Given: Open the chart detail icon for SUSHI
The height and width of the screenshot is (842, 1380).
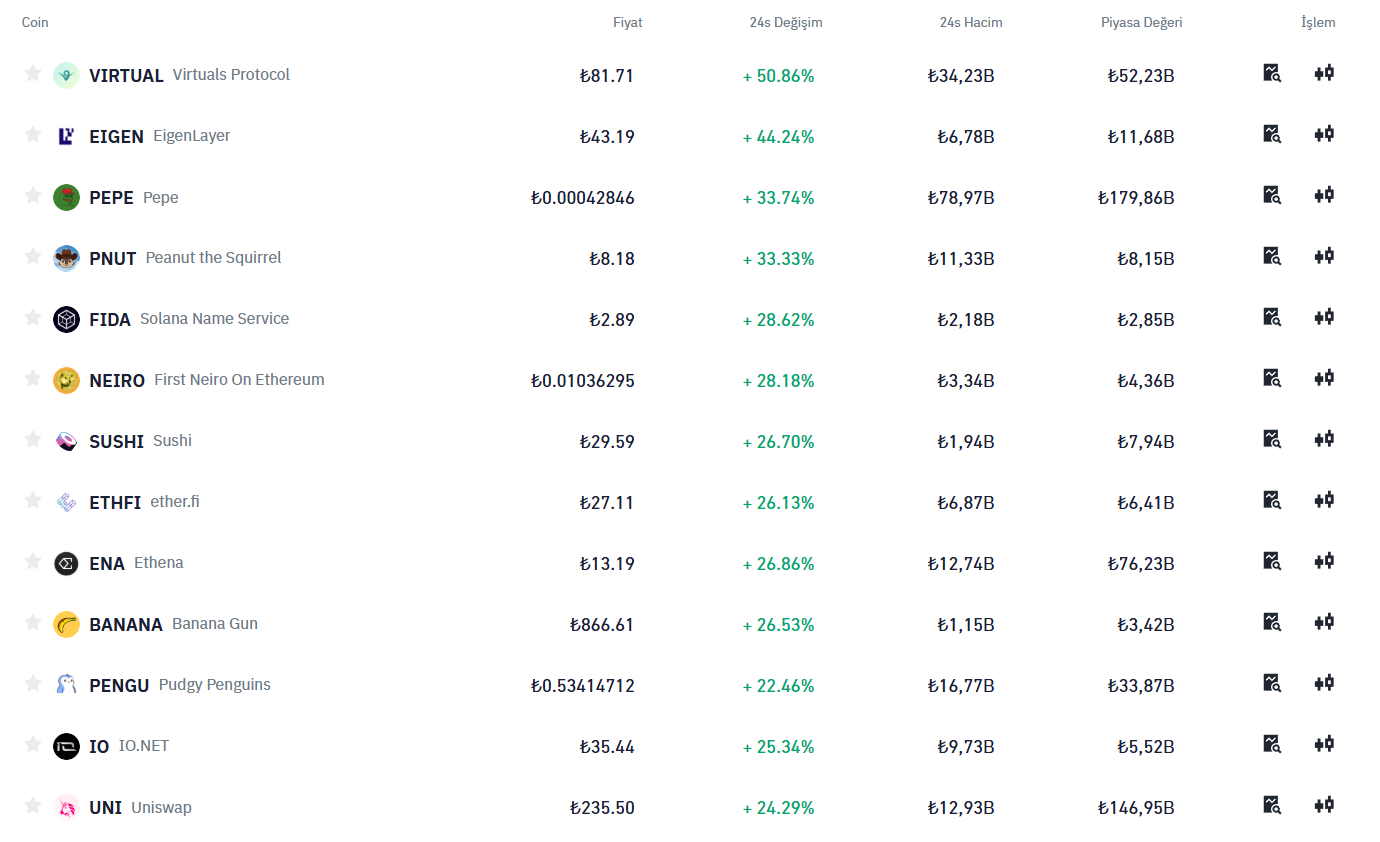Looking at the screenshot, I should [1272, 439].
